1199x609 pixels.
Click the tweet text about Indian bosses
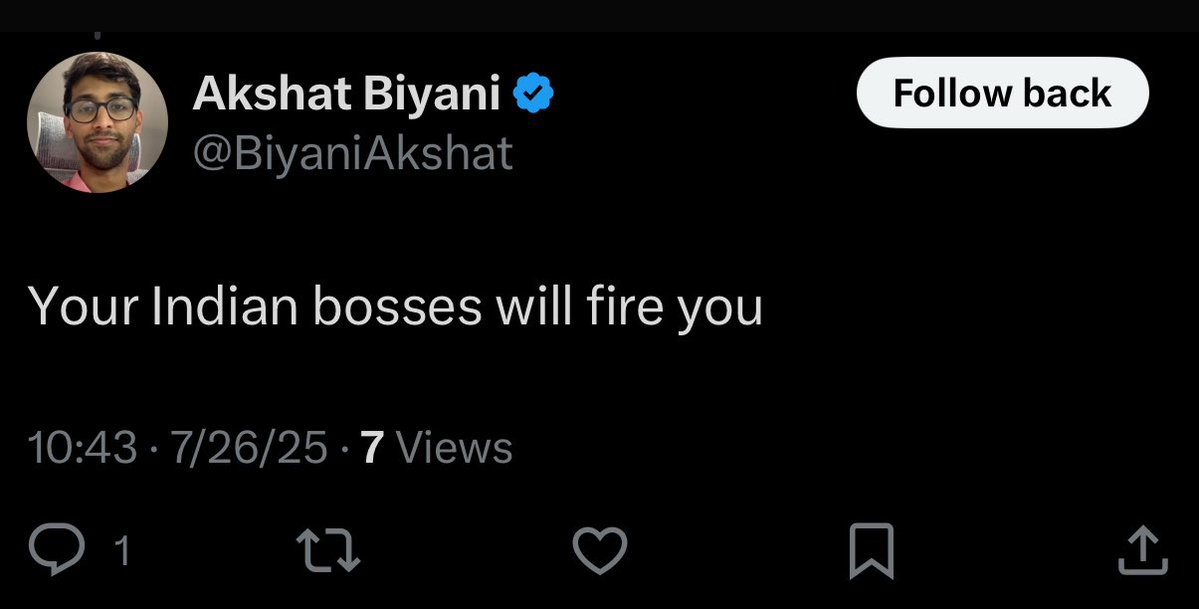pyautogui.click(x=395, y=306)
